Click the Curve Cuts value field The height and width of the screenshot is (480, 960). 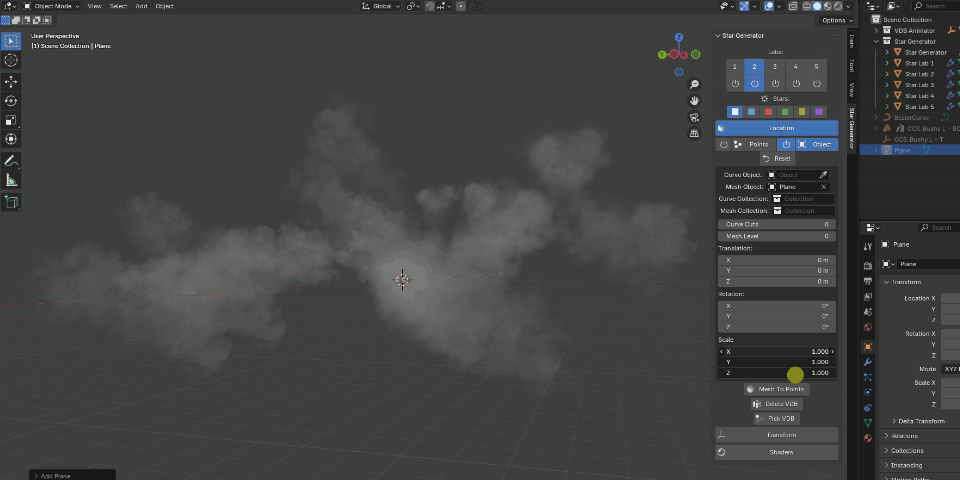(x=776, y=225)
